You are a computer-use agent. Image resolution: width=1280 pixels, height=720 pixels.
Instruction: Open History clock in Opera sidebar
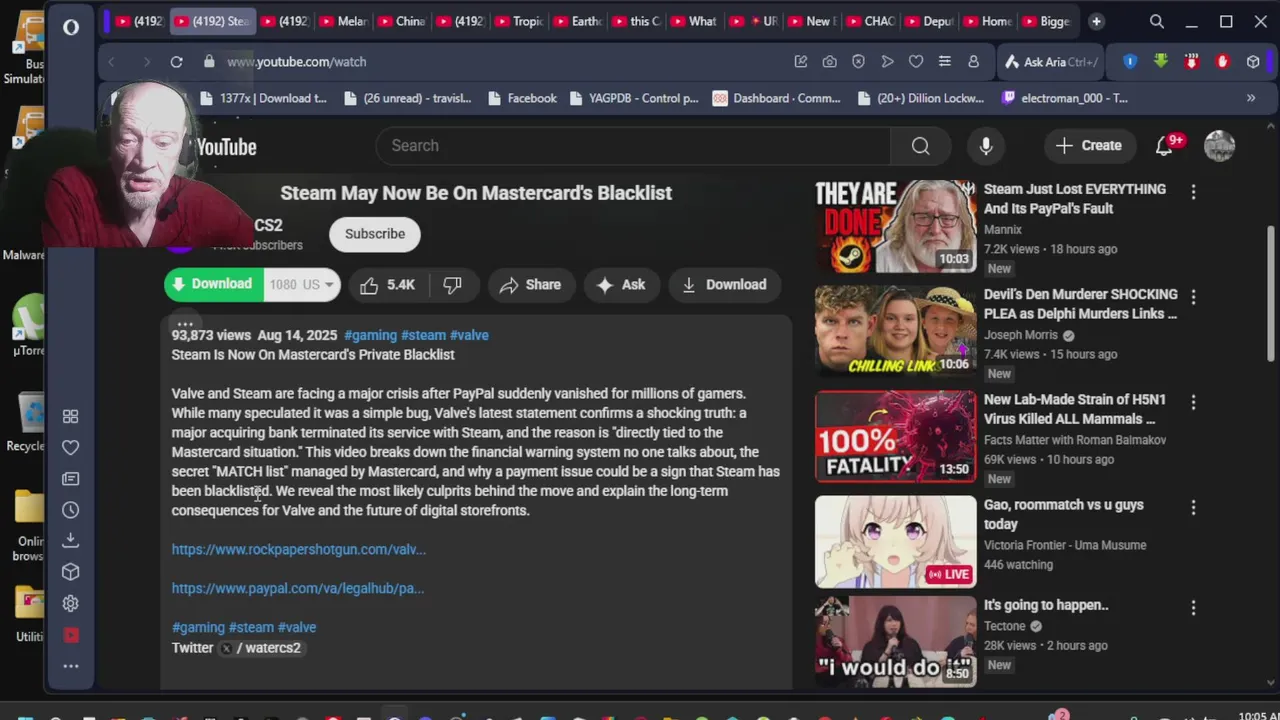coord(70,510)
